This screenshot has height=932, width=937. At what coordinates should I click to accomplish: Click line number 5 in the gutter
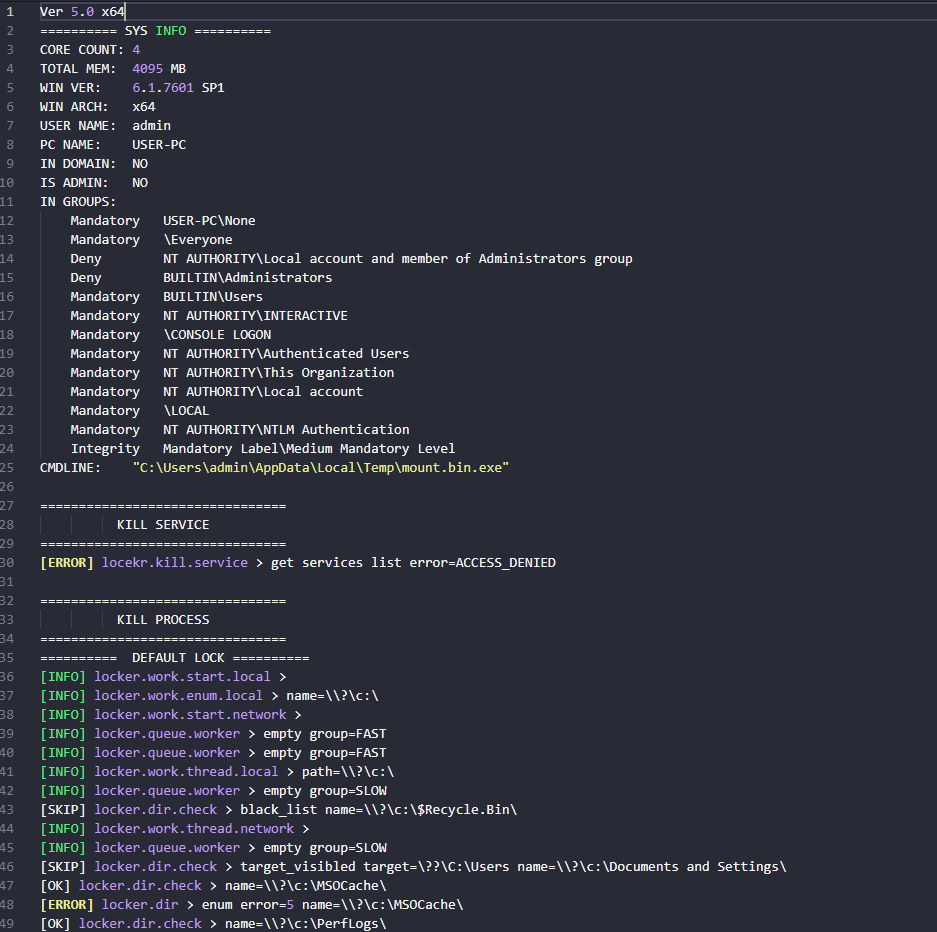pyautogui.click(x=10, y=88)
